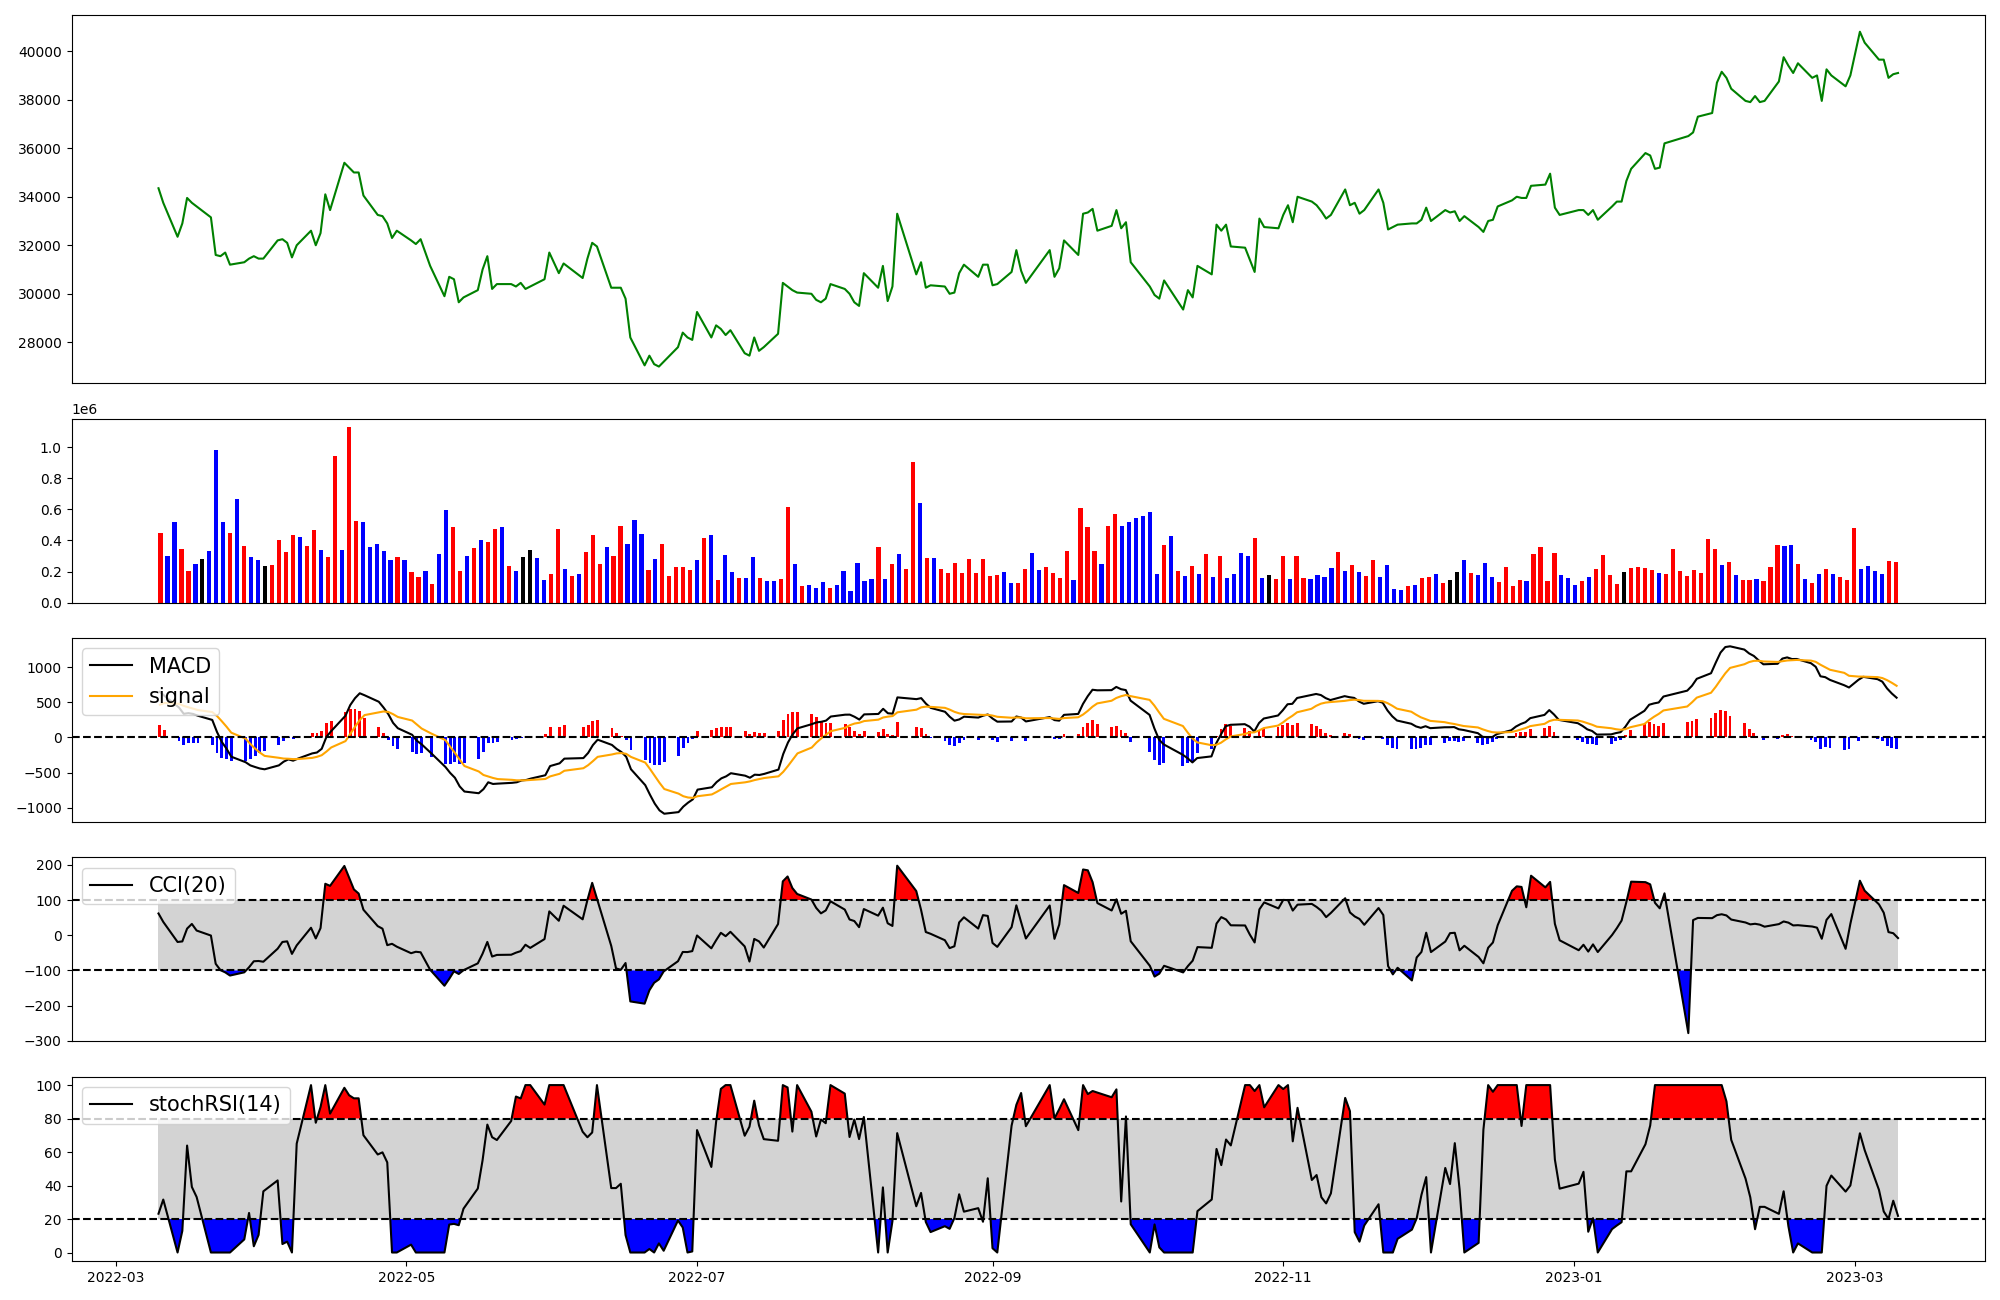Click the 28000 price axis label
Screen dimensions: 2000x1300
tap(40, 343)
